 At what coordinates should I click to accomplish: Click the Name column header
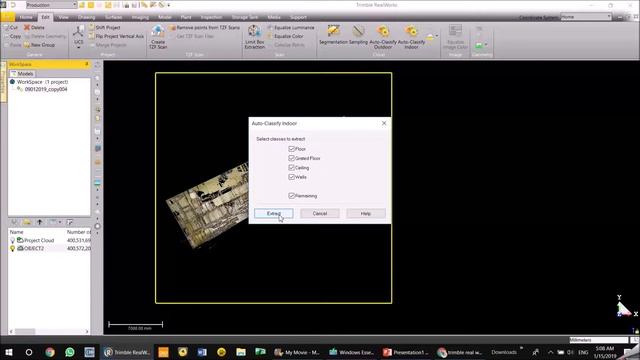pos(16,232)
